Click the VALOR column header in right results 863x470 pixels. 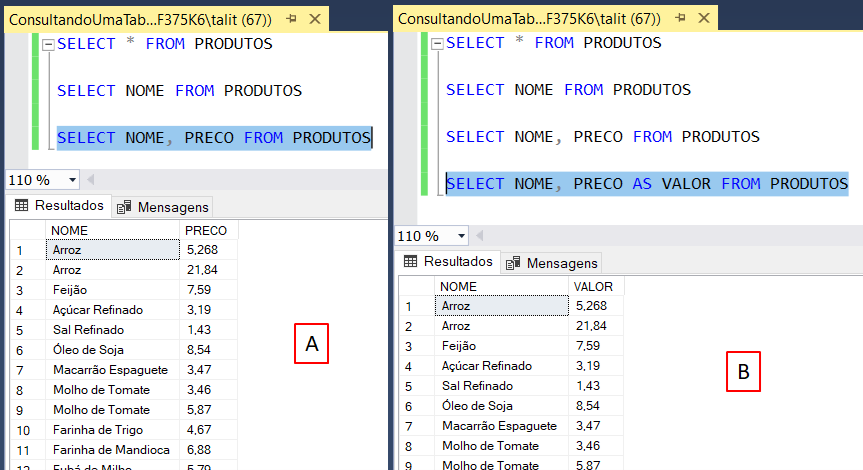597,287
